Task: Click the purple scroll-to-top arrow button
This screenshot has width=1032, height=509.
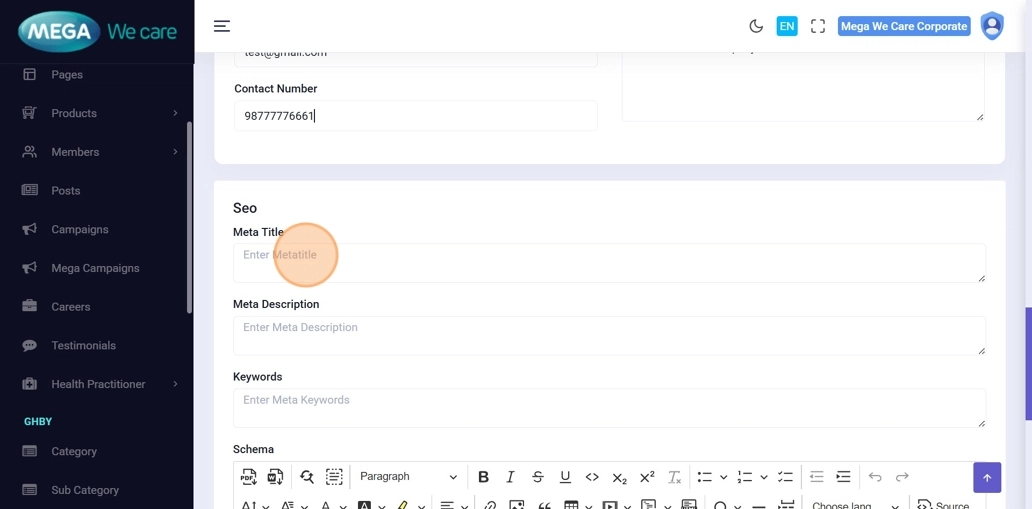Action: (x=986, y=477)
